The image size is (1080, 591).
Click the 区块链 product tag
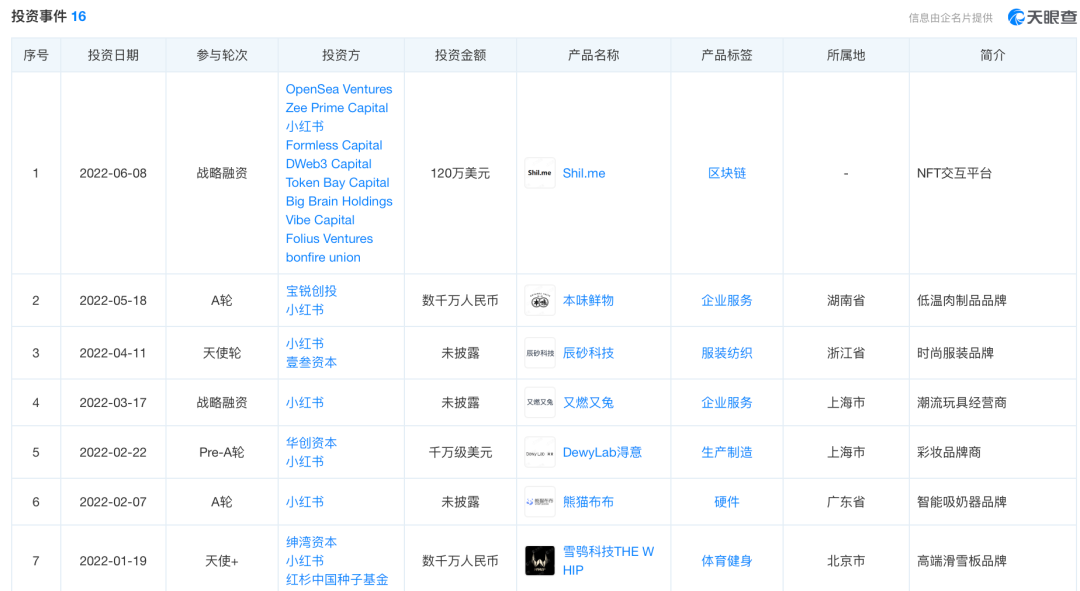[x=727, y=173]
